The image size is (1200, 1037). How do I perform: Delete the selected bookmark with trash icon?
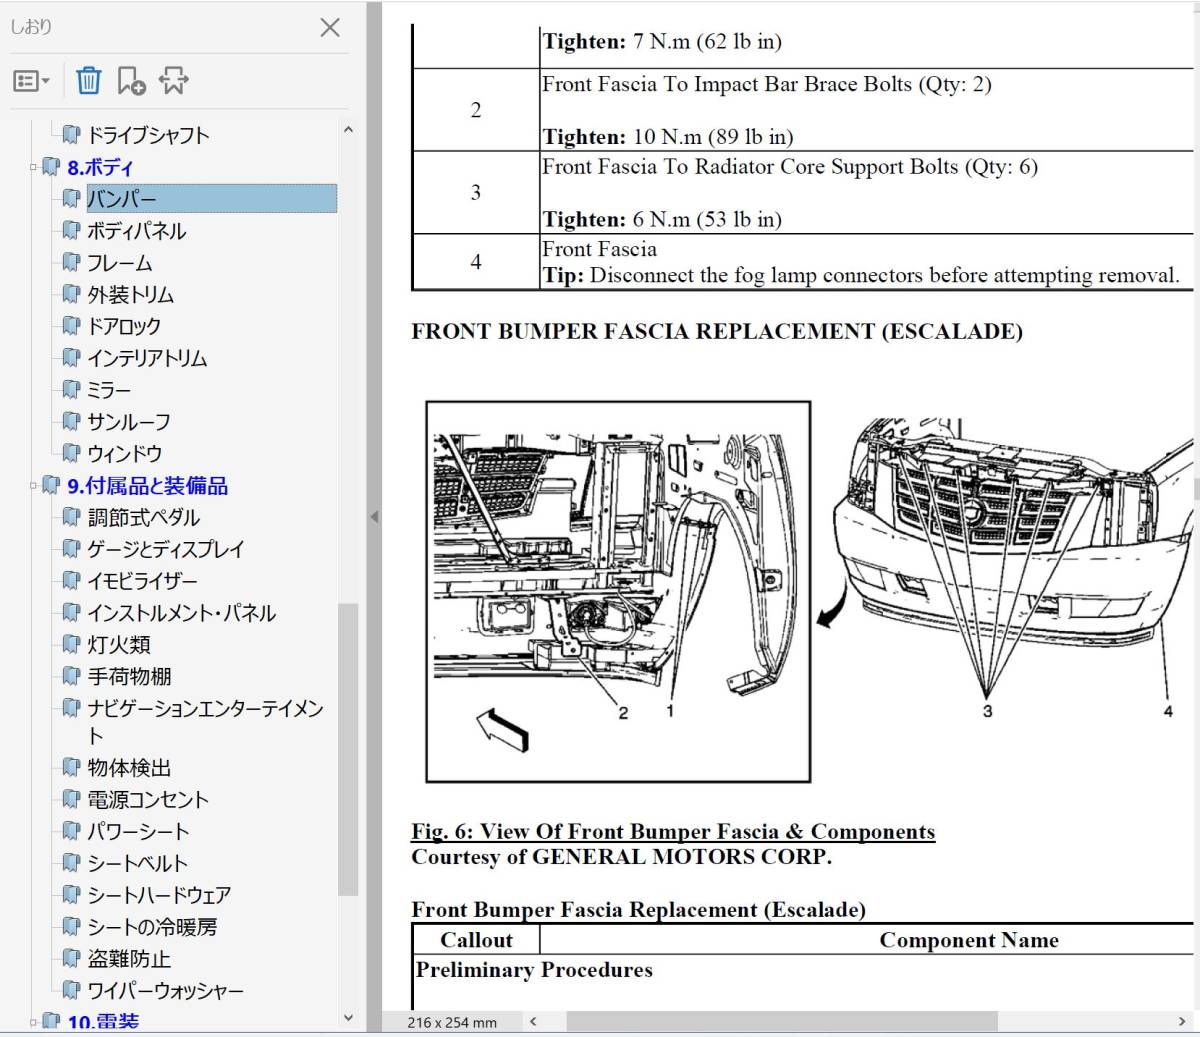(x=89, y=80)
